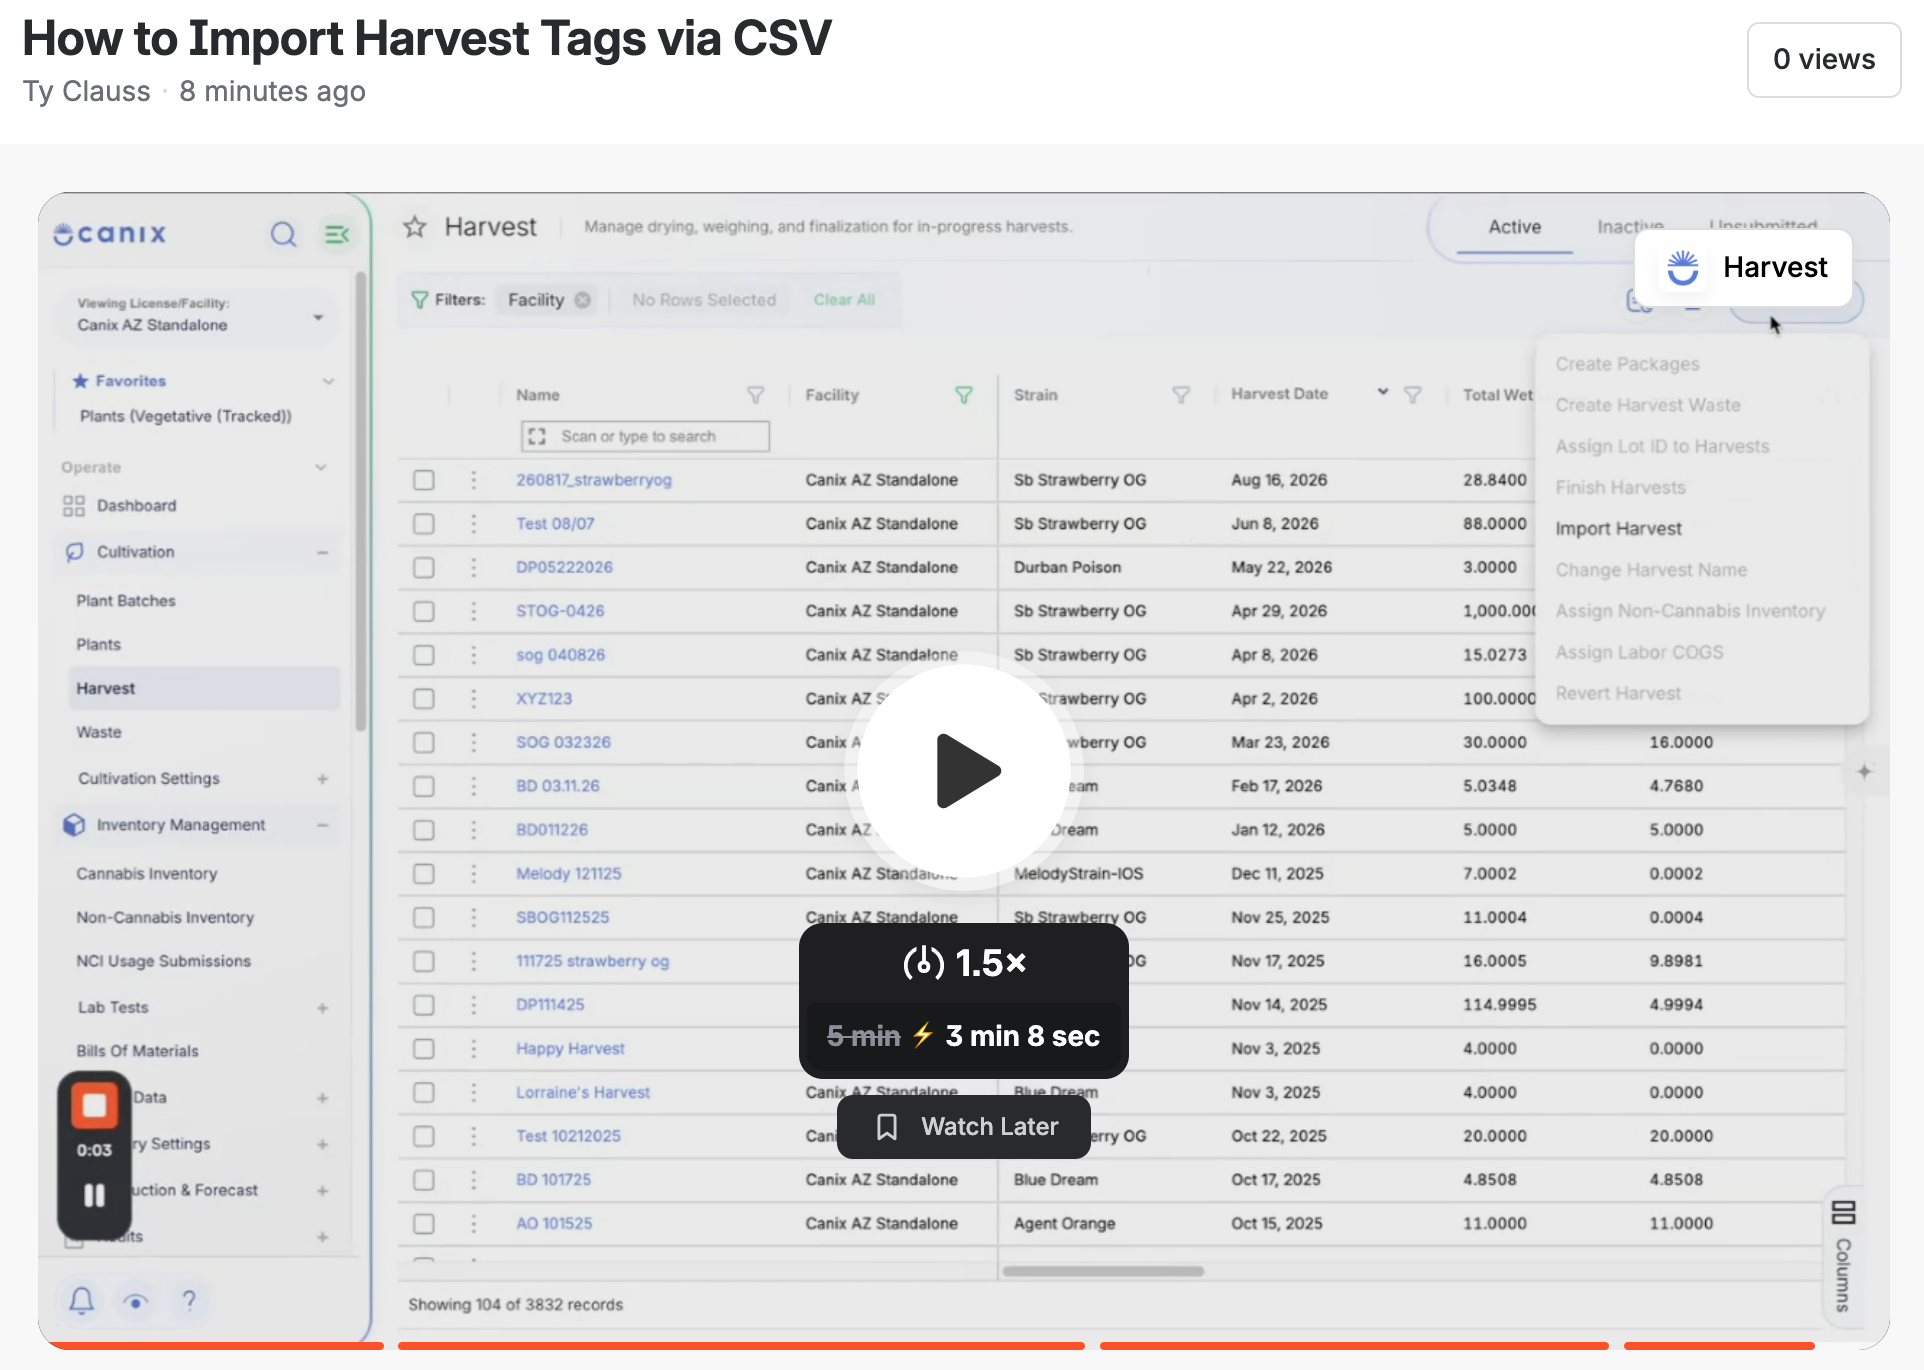
Task: Choose Import Harvest from the dropdown menu
Action: (1618, 529)
